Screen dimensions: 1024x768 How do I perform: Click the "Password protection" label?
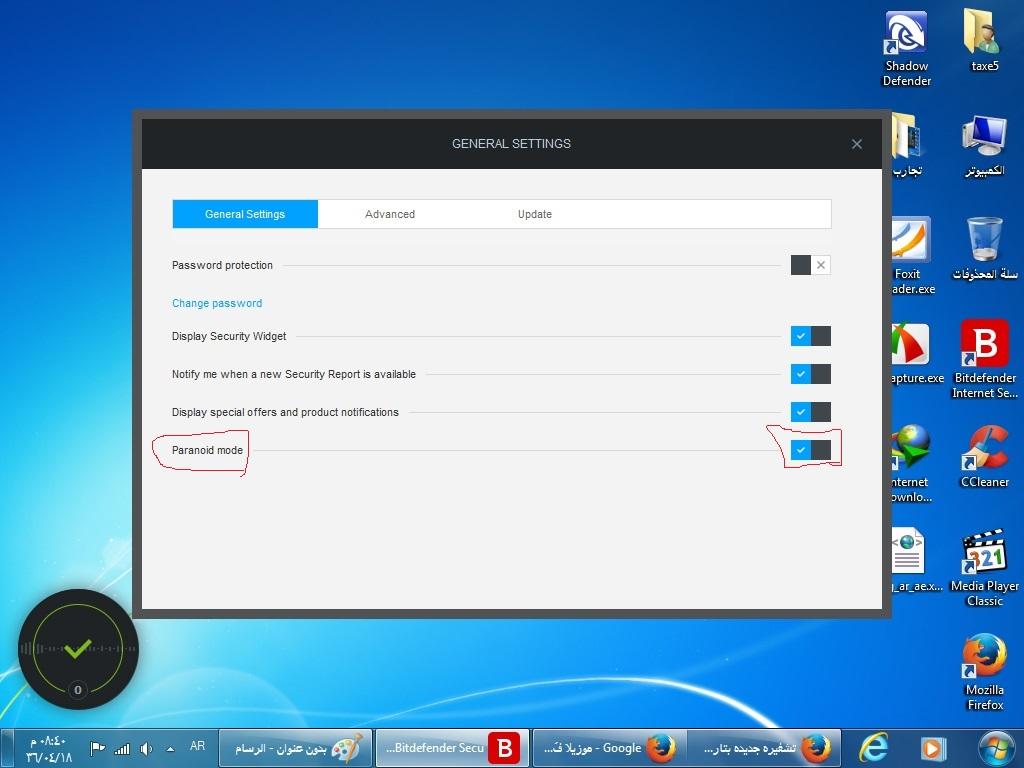(222, 265)
